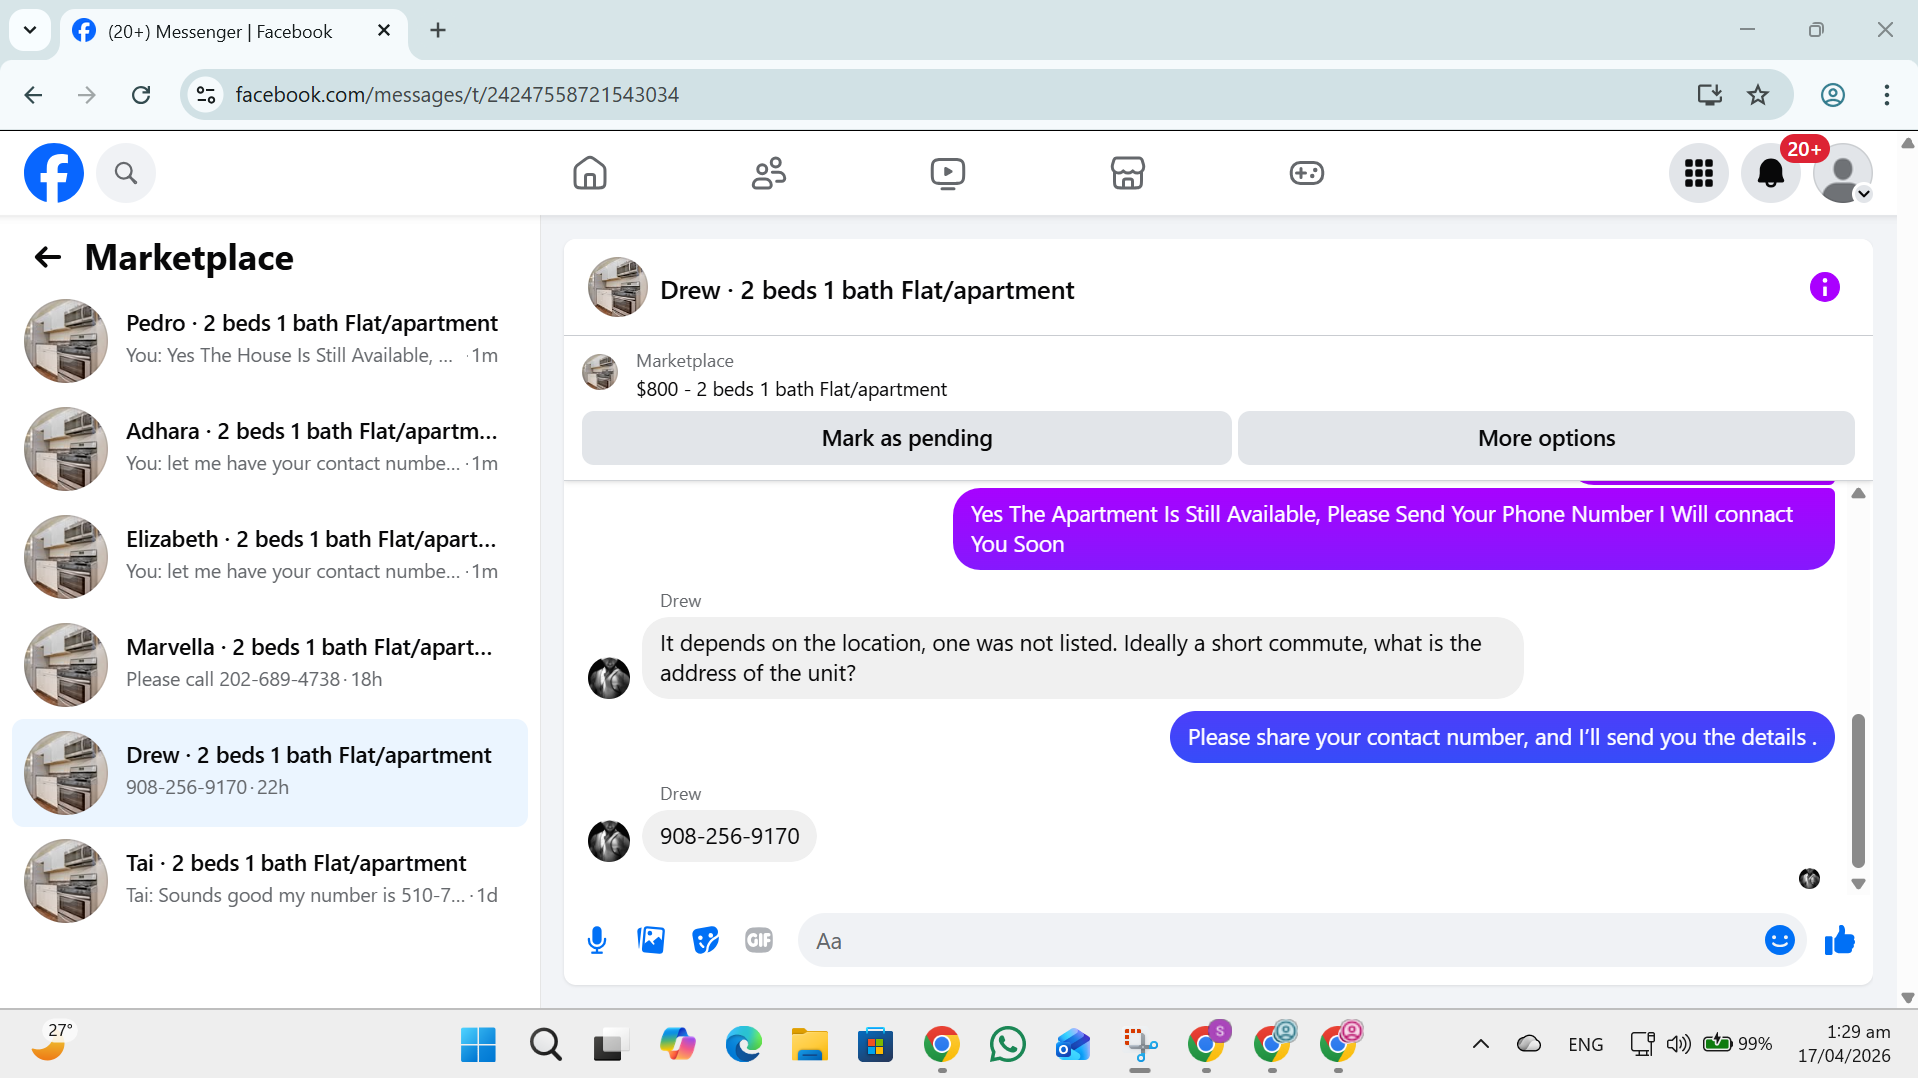Close the Messenger | Facebook tab
Image resolution: width=1918 pixels, height=1078 pixels.
click(384, 31)
